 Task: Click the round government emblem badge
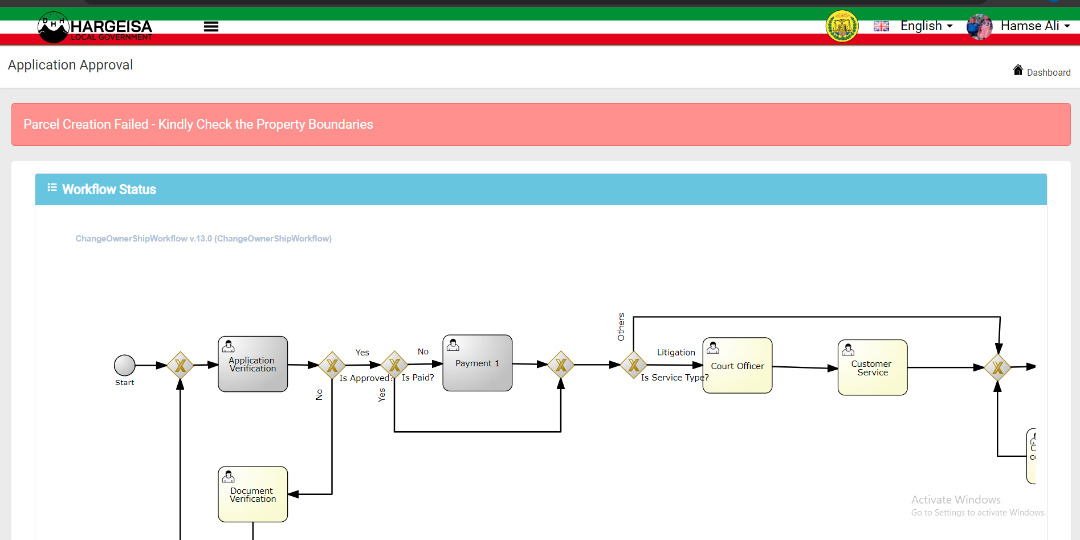(842, 26)
